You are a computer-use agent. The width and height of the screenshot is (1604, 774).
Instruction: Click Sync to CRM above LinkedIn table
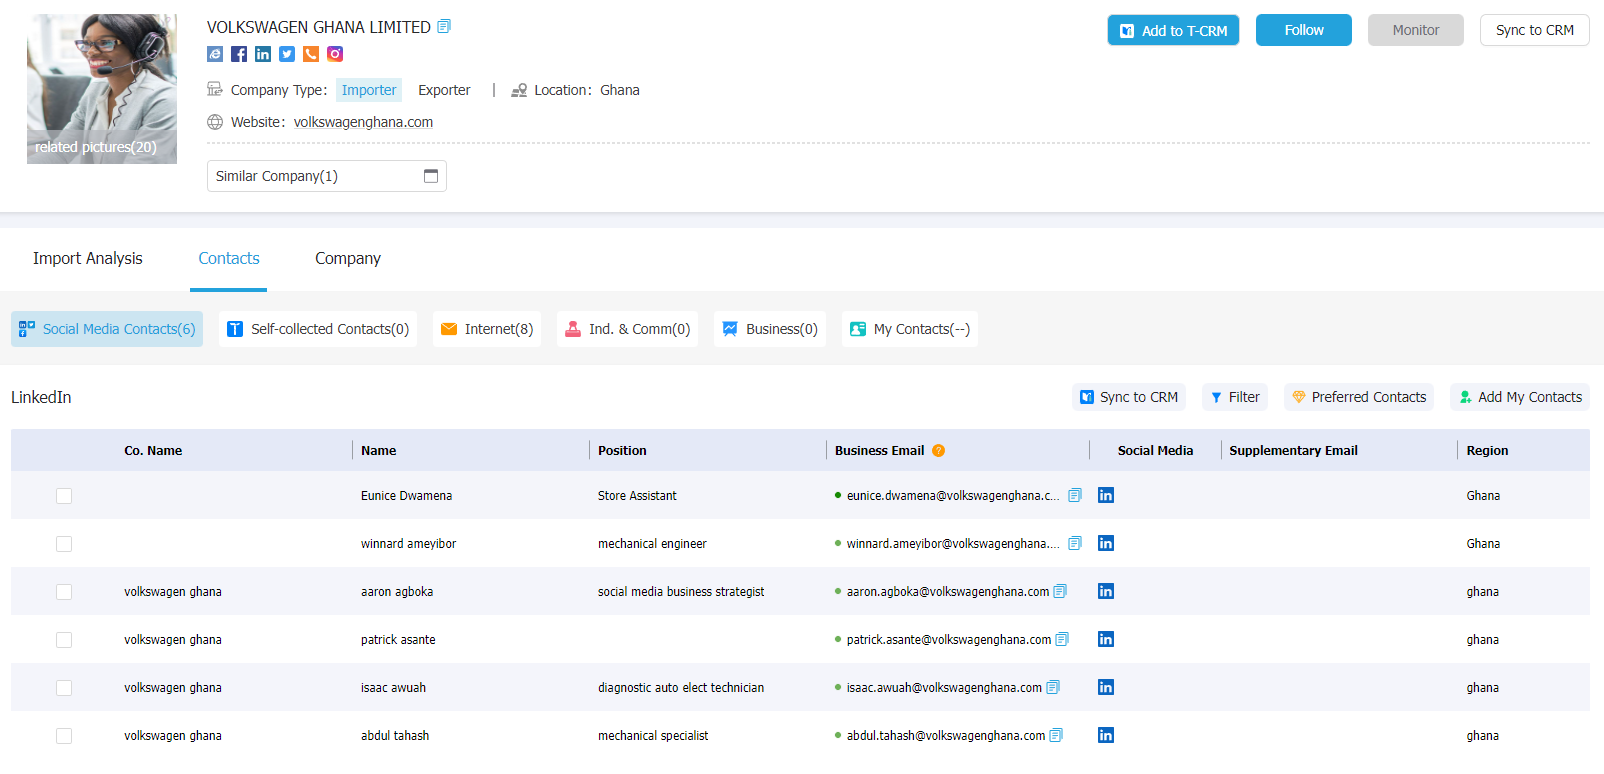click(x=1129, y=397)
